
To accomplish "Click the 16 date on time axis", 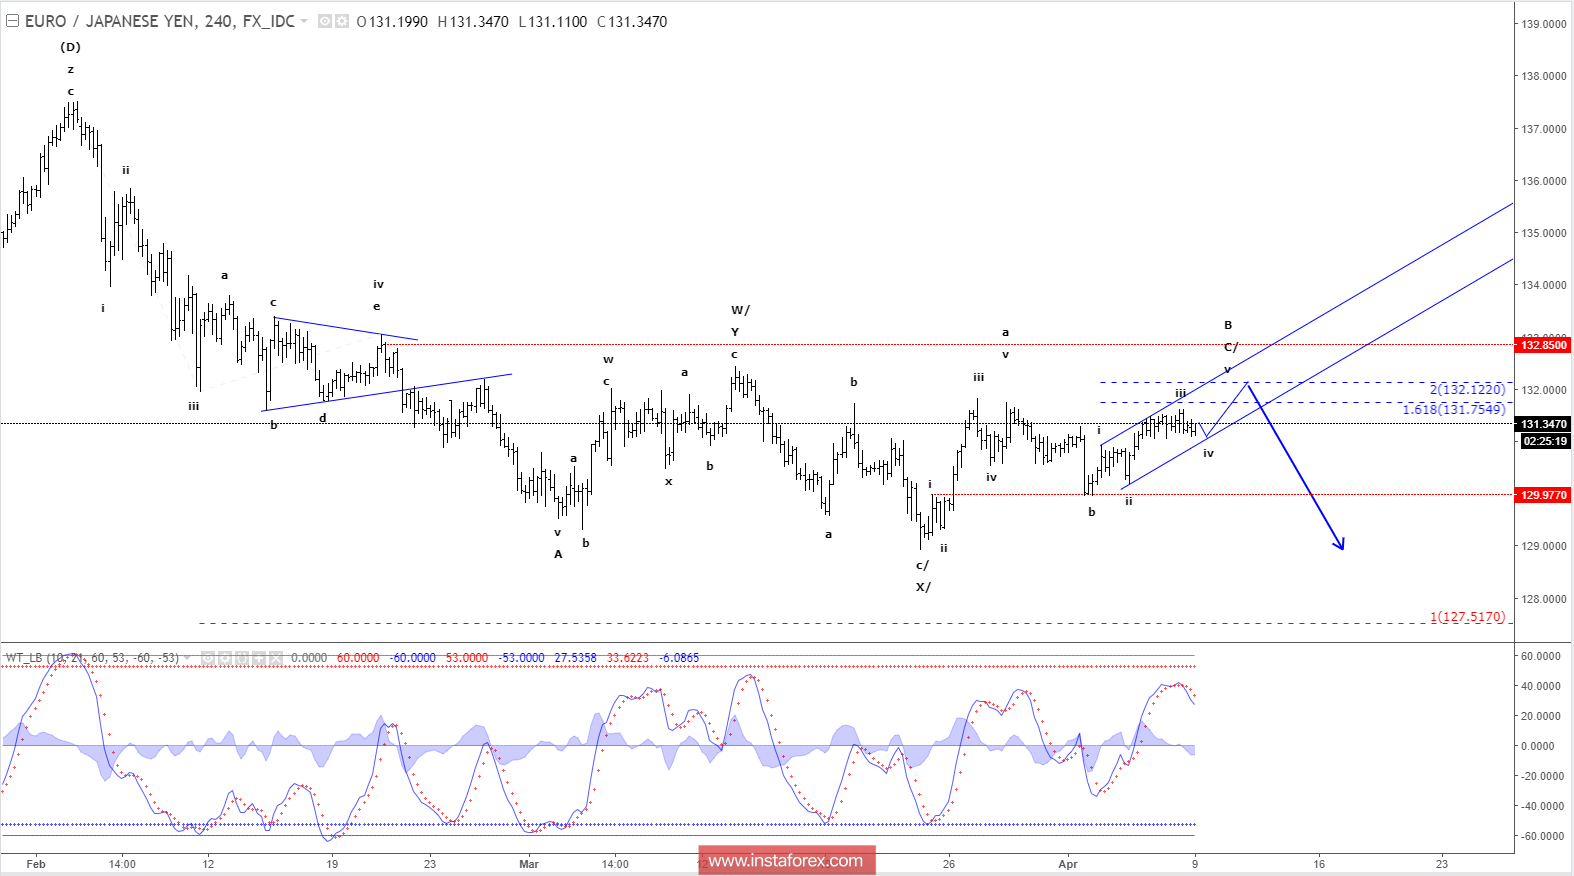I will (x=1319, y=864).
